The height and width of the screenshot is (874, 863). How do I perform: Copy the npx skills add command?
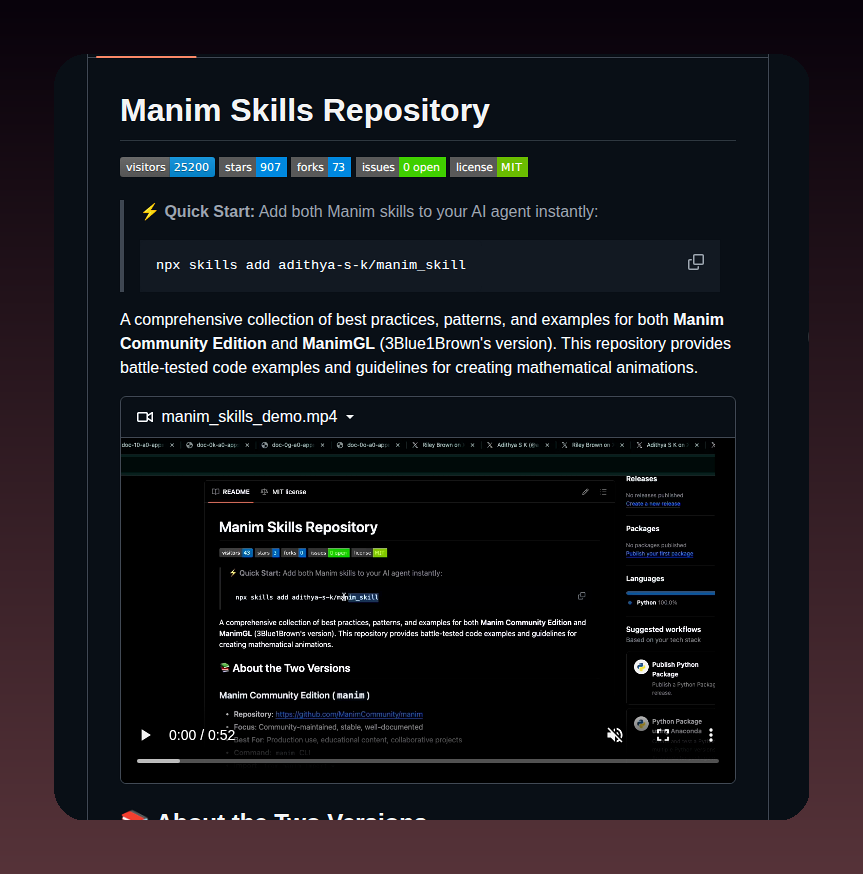(x=695, y=262)
